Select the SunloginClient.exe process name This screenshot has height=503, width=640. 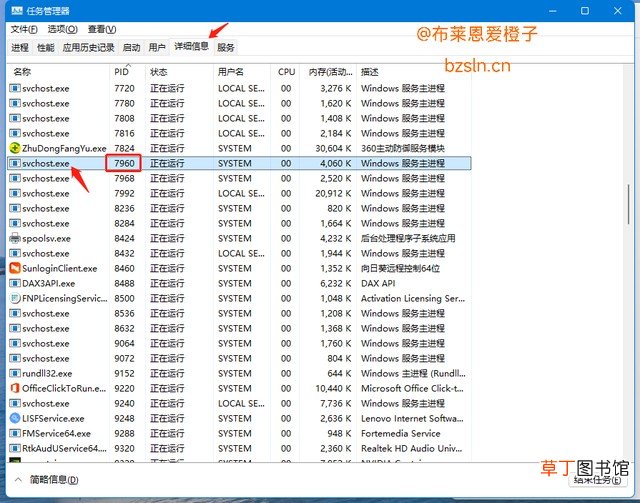(x=60, y=268)
